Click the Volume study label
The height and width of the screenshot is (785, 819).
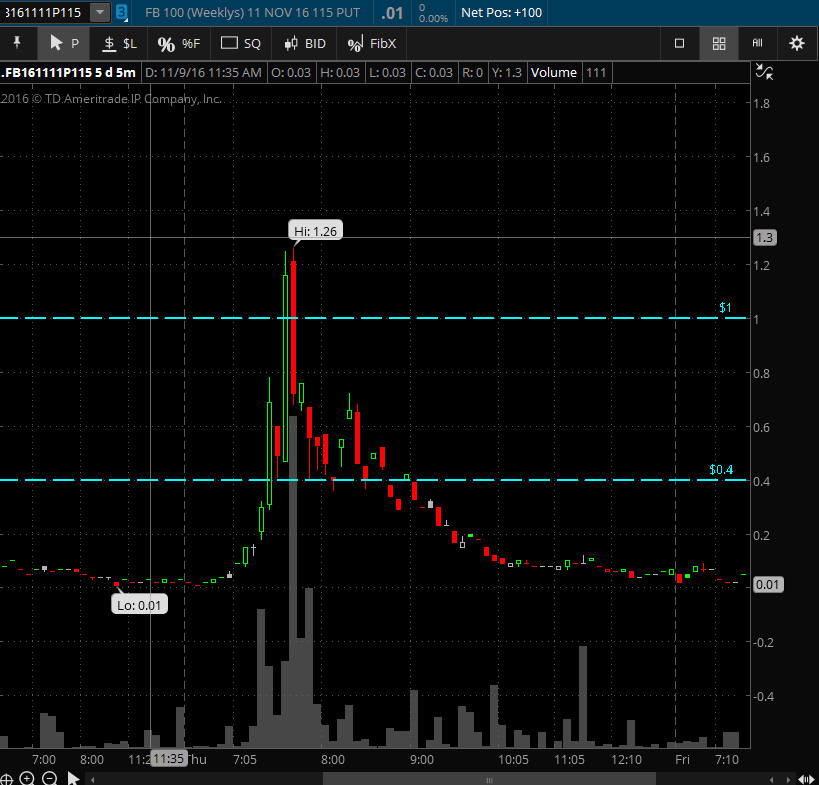(554, 72)
